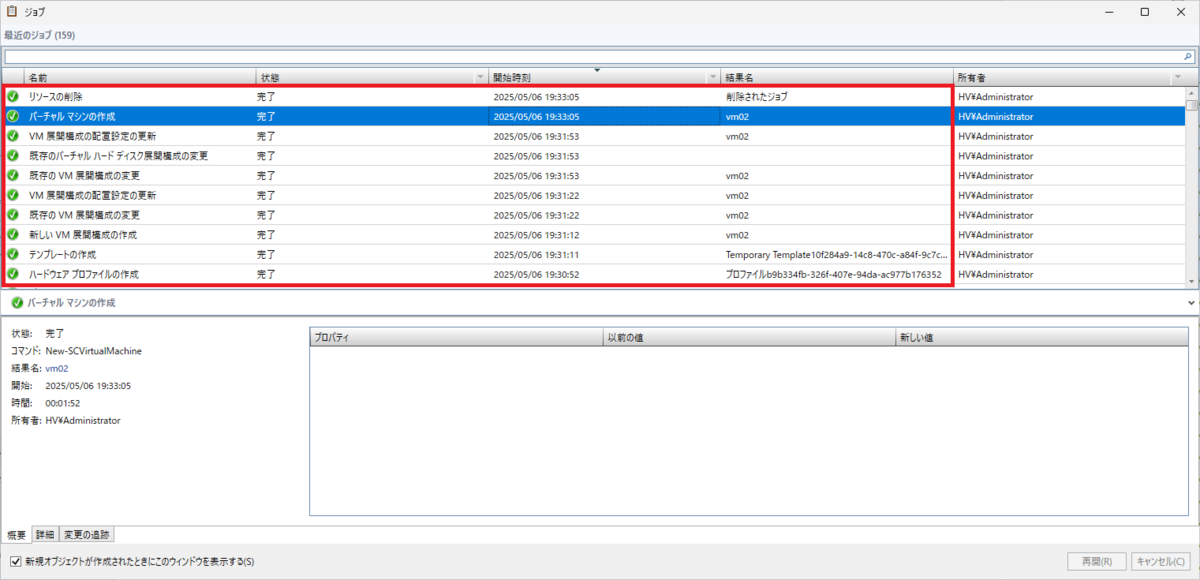
Task: Click the ジョブ window title icon
Action: point(12,12)
